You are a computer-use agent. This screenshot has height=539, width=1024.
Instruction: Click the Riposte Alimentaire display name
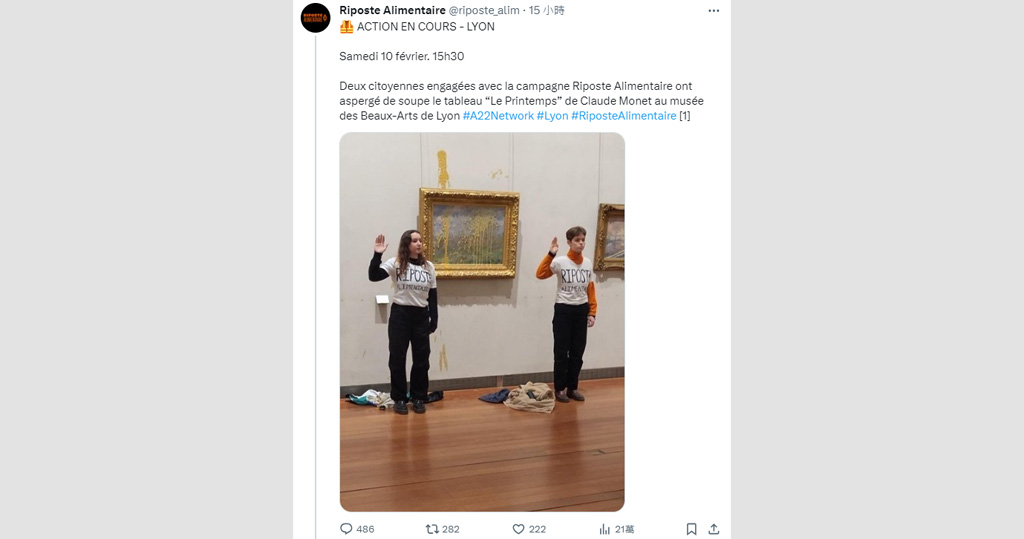click(392, 10)
